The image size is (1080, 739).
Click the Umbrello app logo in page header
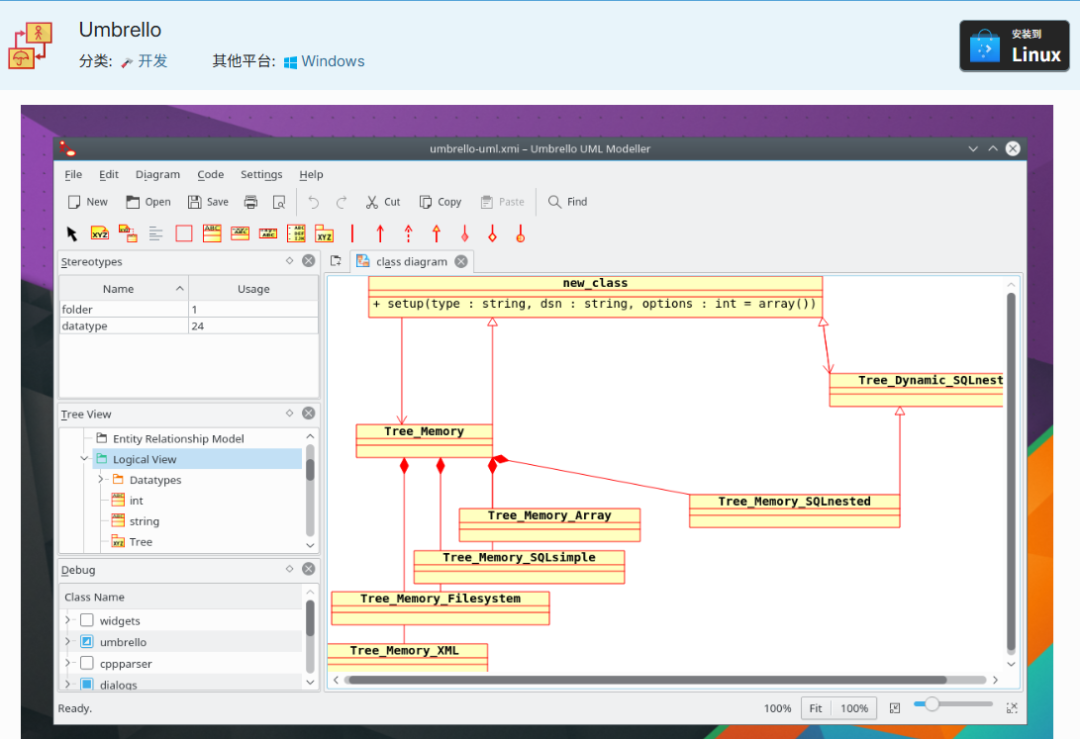pyautogui.click(x=30, y=45)
